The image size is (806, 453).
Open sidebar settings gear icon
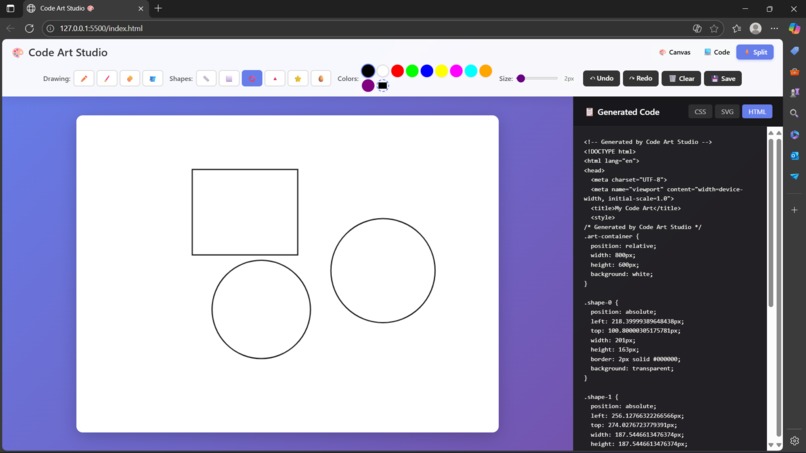point(795,441)
